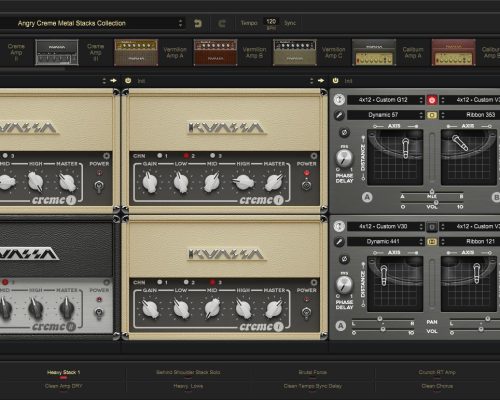This screenshot has height=400, width=500.
Task: Flip the Power switch on upper Creme I amp
Action: 306,185
